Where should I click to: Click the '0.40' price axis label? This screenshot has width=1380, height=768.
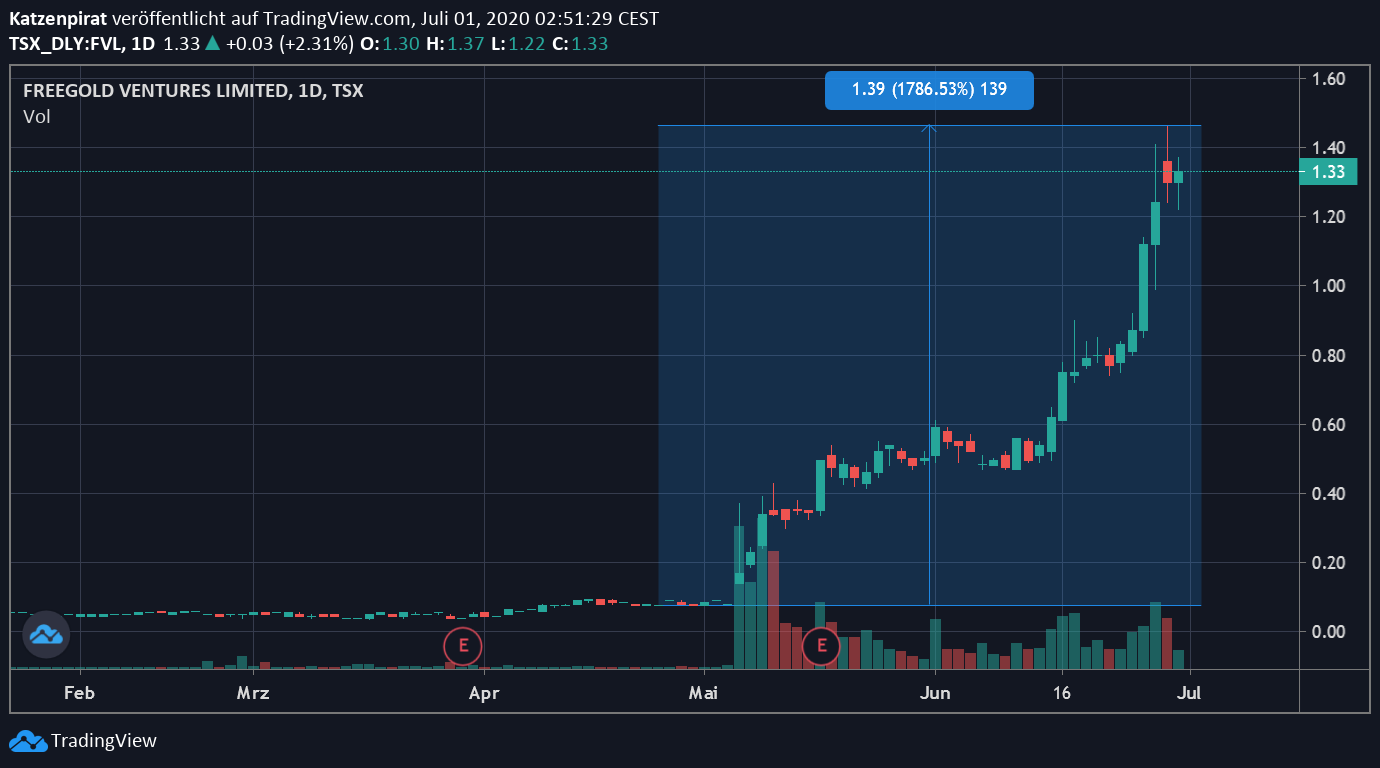(1328, 494)
